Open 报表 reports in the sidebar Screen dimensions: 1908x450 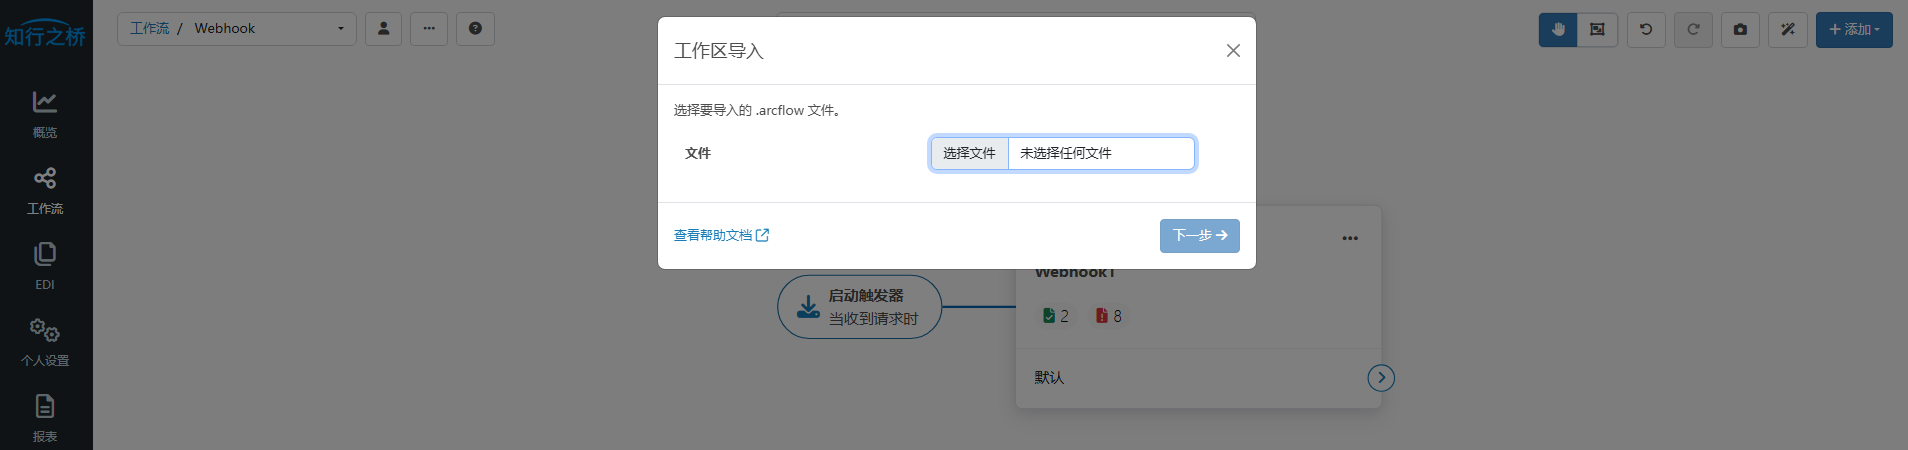tap(45, 418)
